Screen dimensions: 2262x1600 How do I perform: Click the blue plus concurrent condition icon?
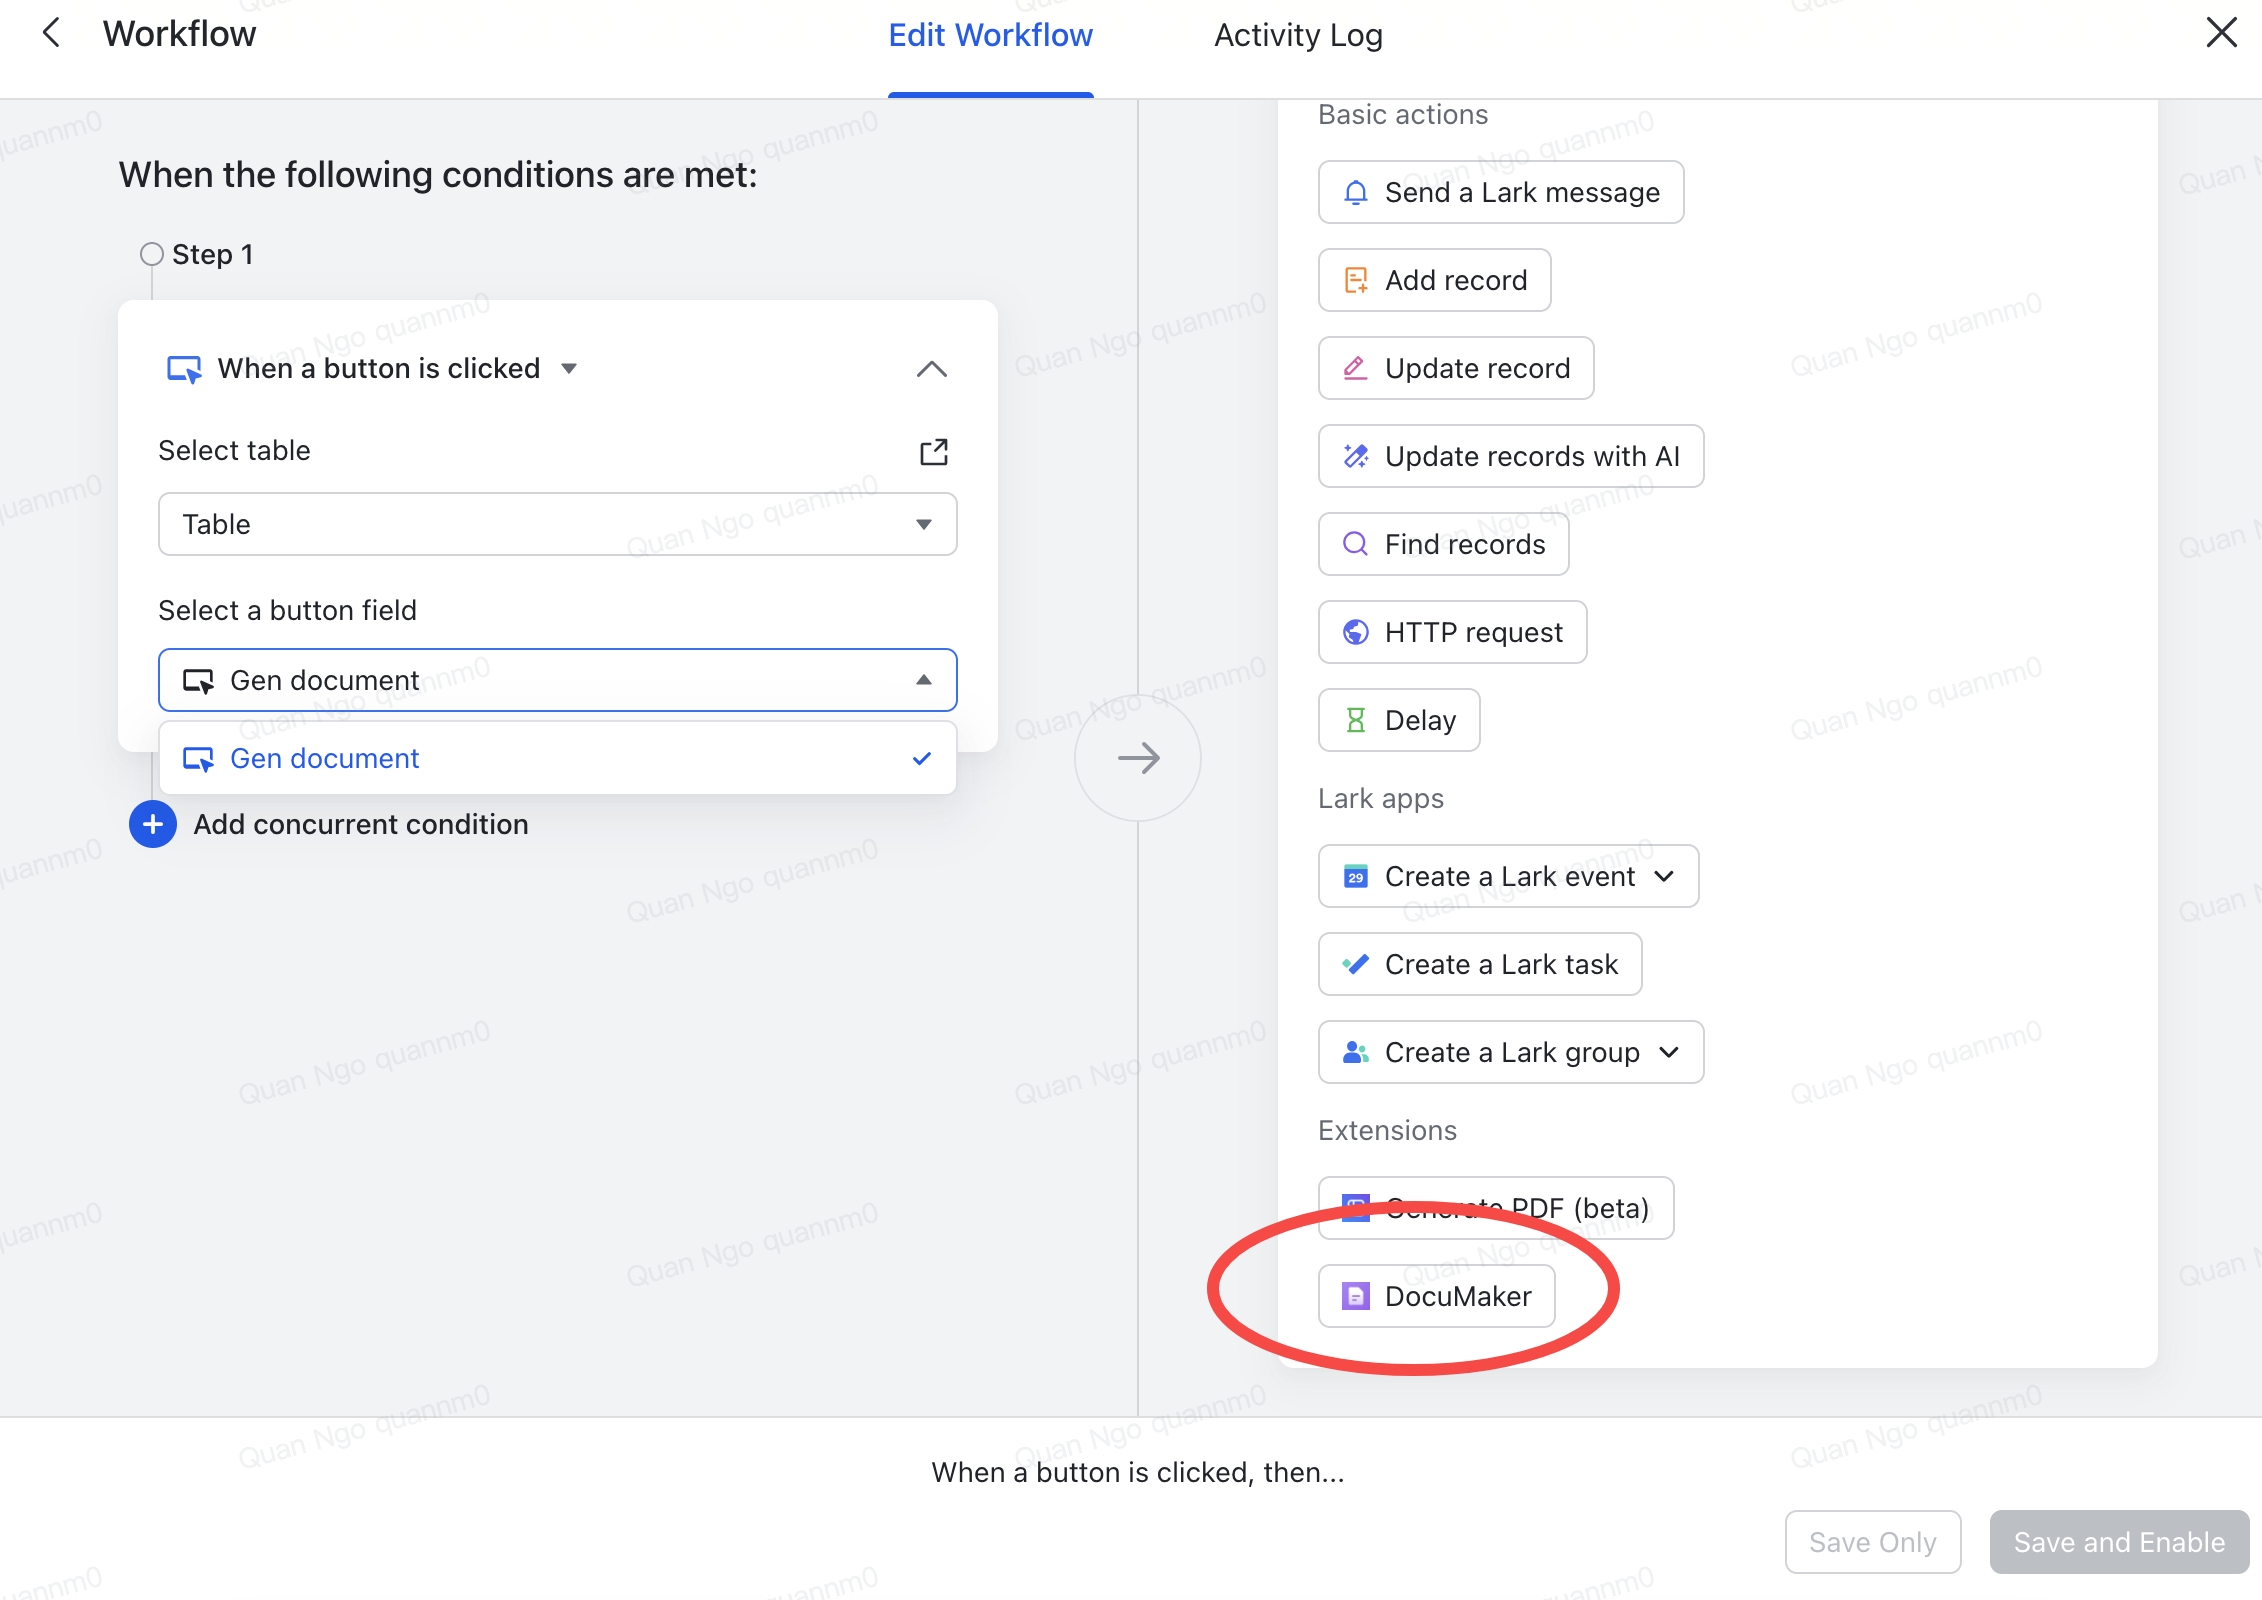(153, 824)
